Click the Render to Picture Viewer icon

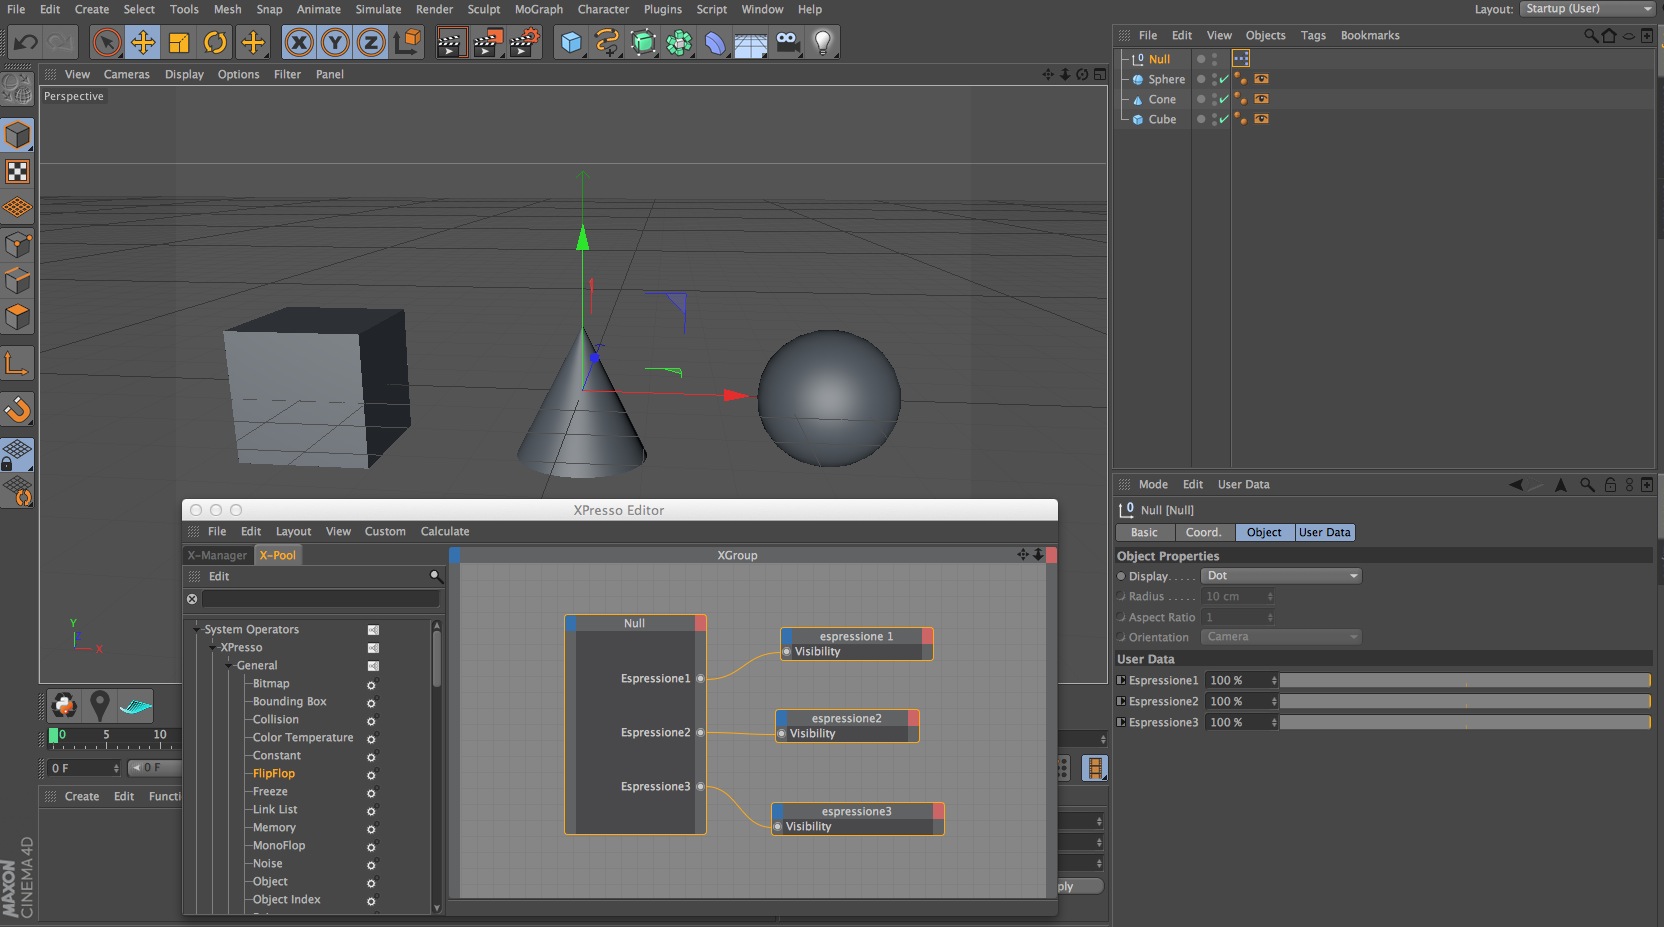click(x=487, y=42)
